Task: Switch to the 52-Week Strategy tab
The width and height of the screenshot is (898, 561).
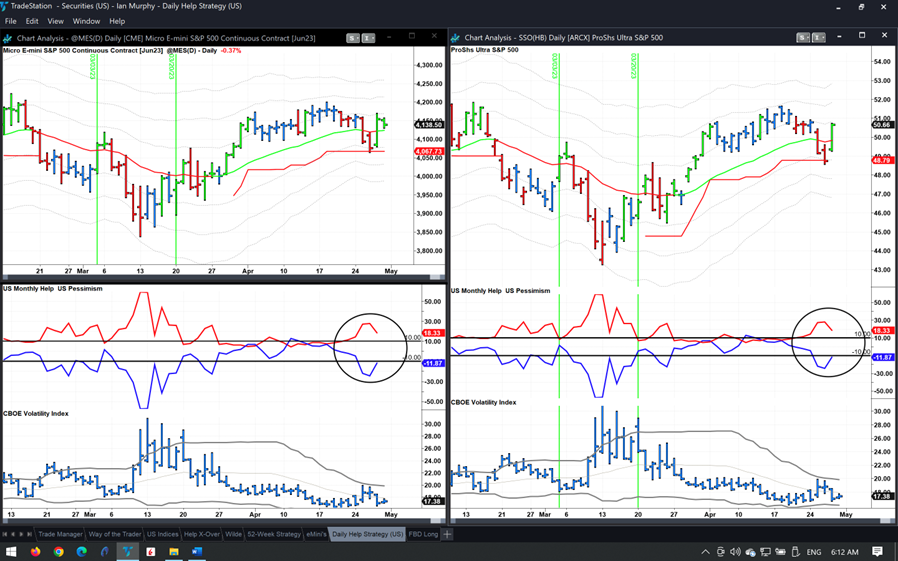Action: pyautogui.click(x=274, y=534)
